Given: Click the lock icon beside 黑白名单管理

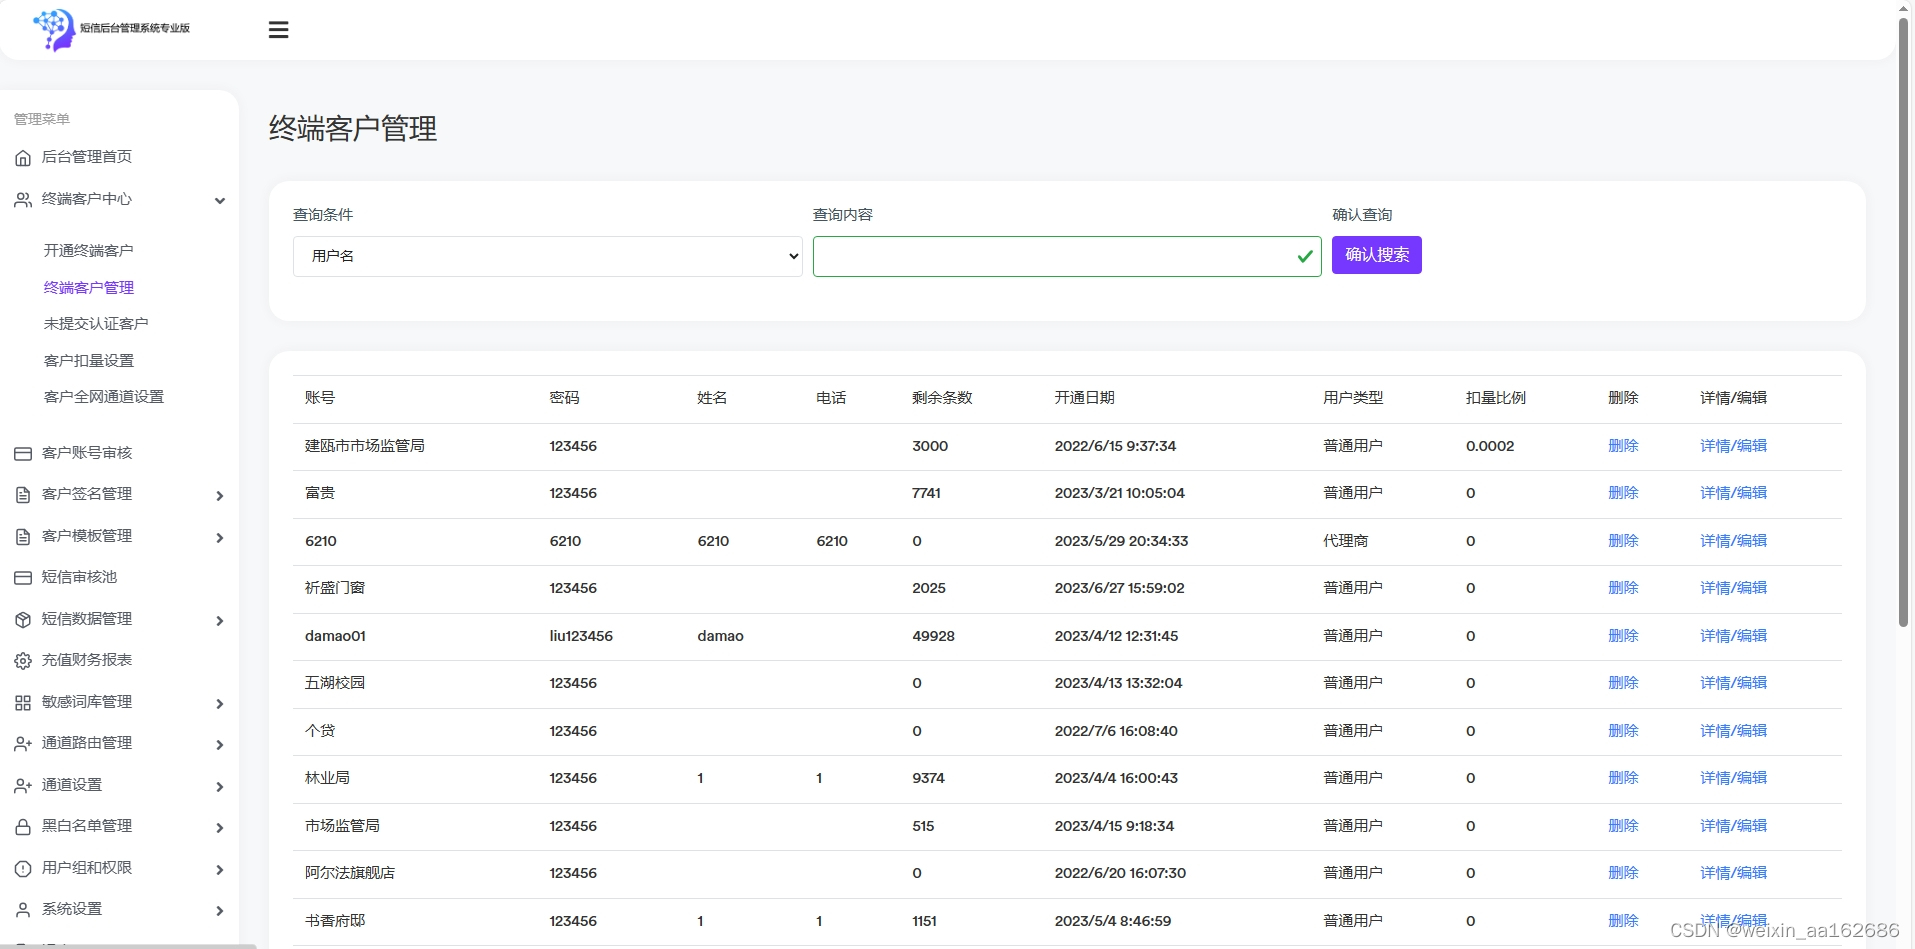Looking at the screenshot, I should point(23,827).
